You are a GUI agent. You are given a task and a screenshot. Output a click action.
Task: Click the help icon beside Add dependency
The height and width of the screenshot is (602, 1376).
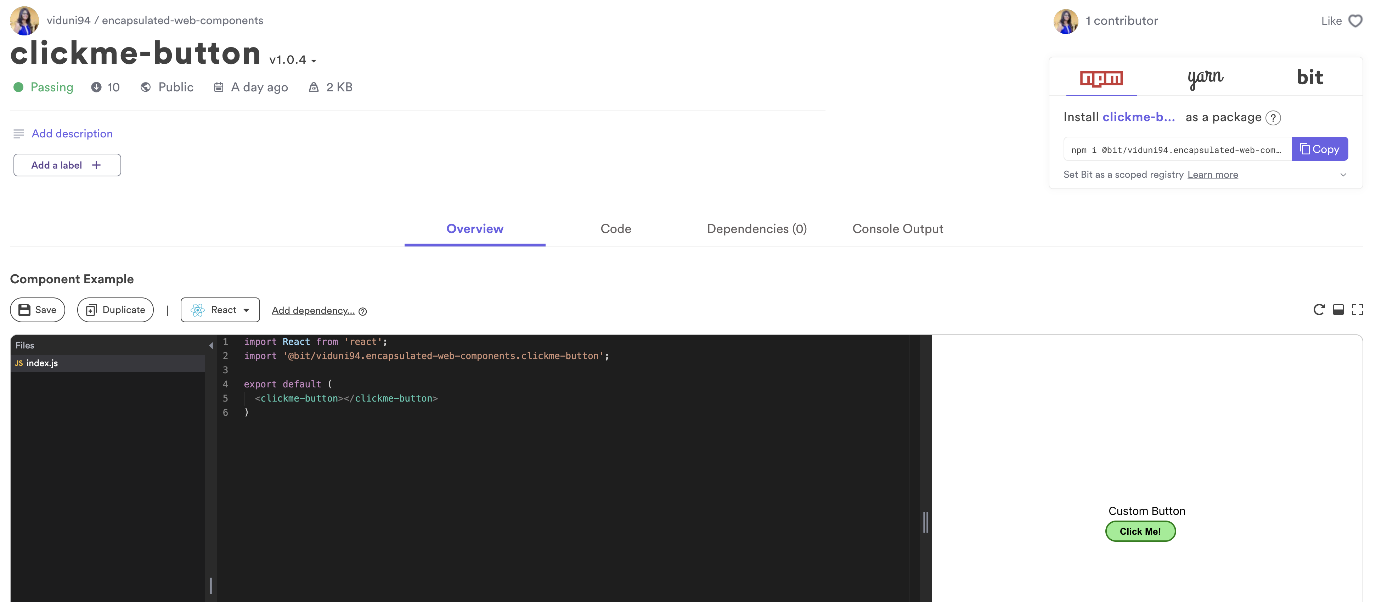click(x=363, y=311)
